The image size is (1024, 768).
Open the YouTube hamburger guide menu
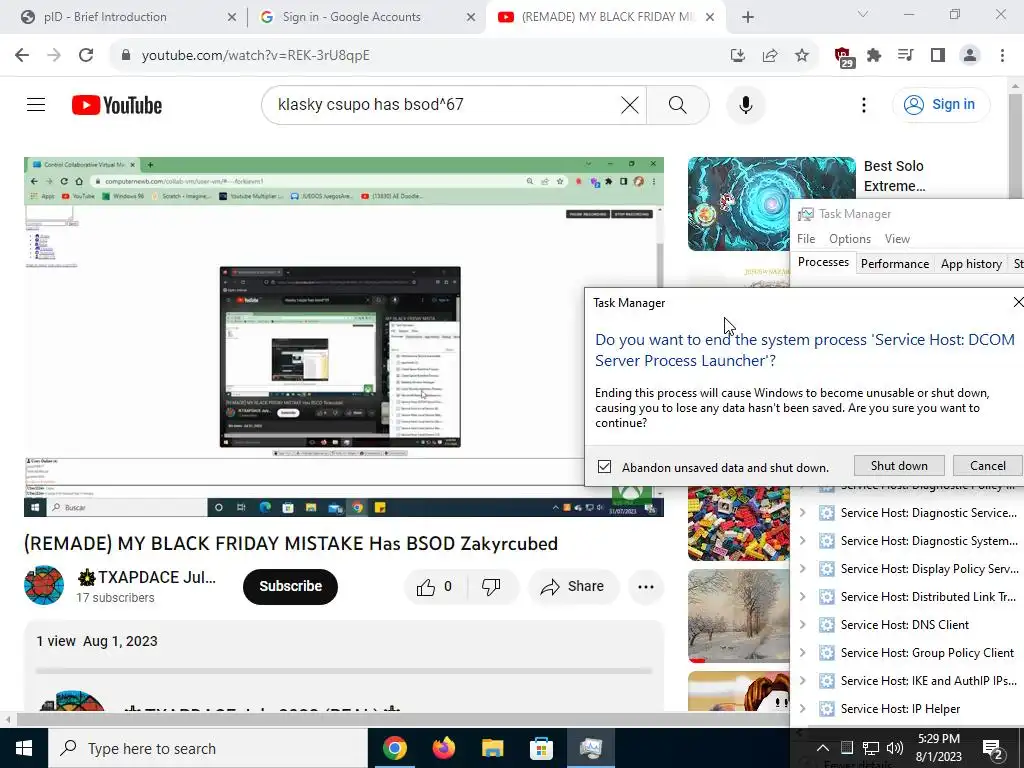pyautogui.click(x=36, y=104)
